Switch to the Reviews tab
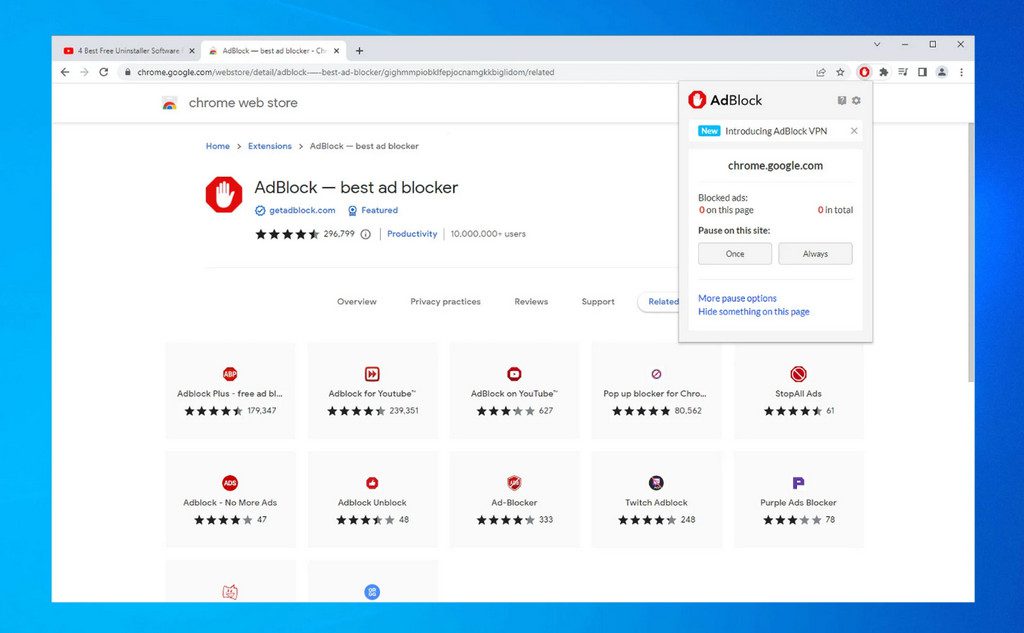1024x633 pixels. pos(531,302)
